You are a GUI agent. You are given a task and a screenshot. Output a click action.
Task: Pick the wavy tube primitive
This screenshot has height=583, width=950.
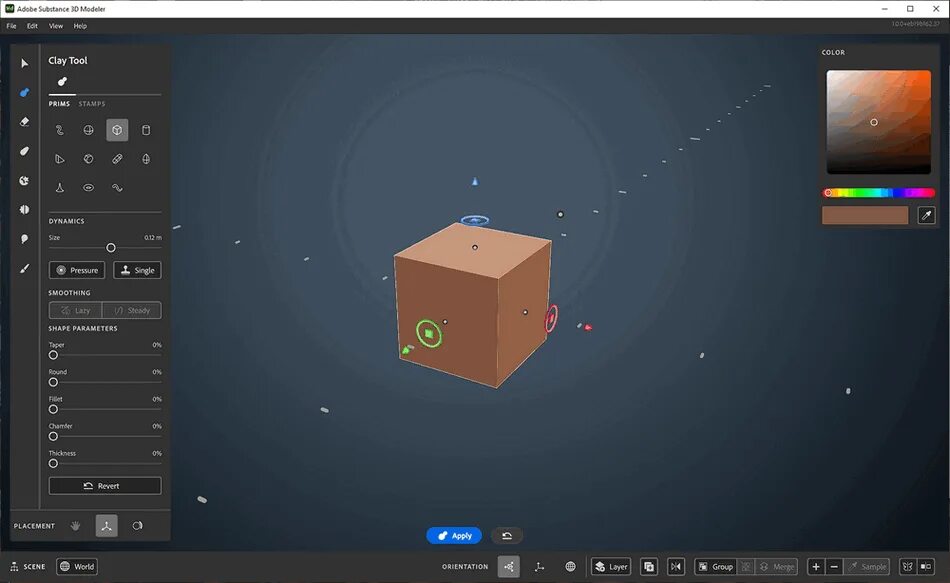click(x=117, y=188)
